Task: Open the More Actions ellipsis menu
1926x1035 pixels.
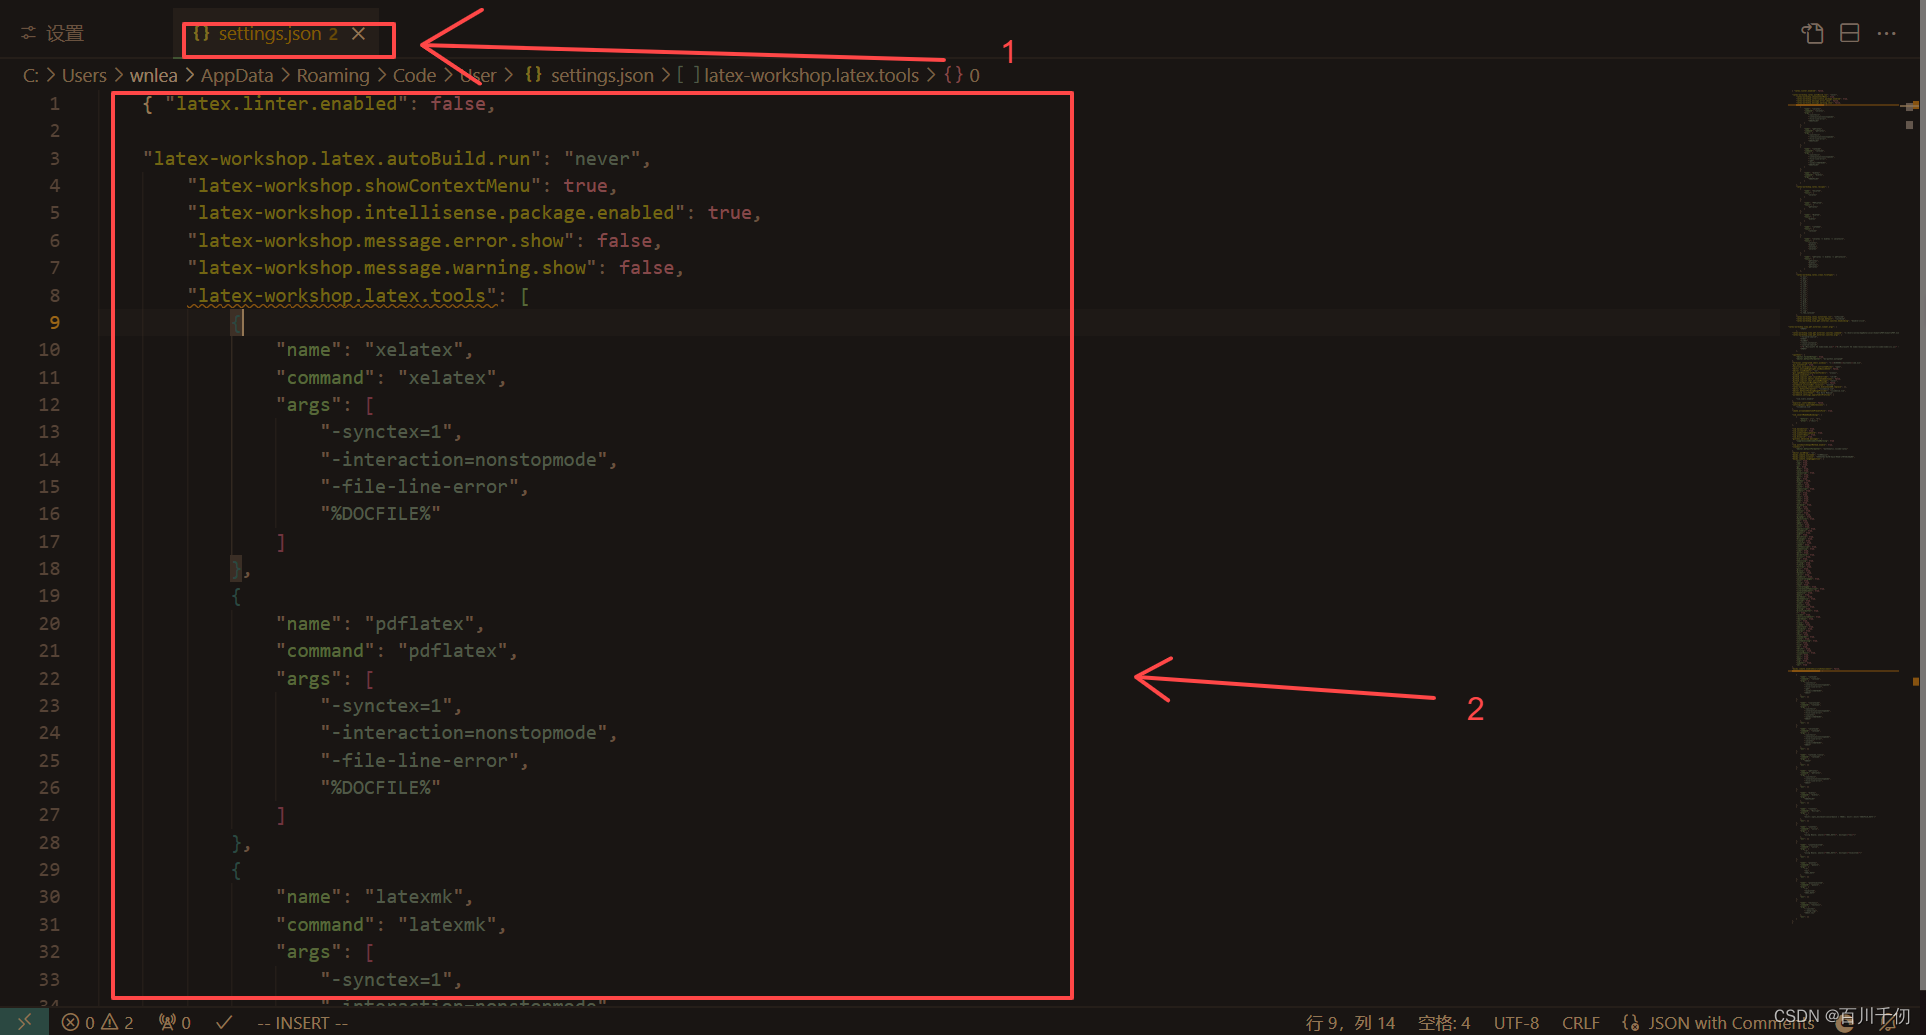Action: [x=1887, y=33]
